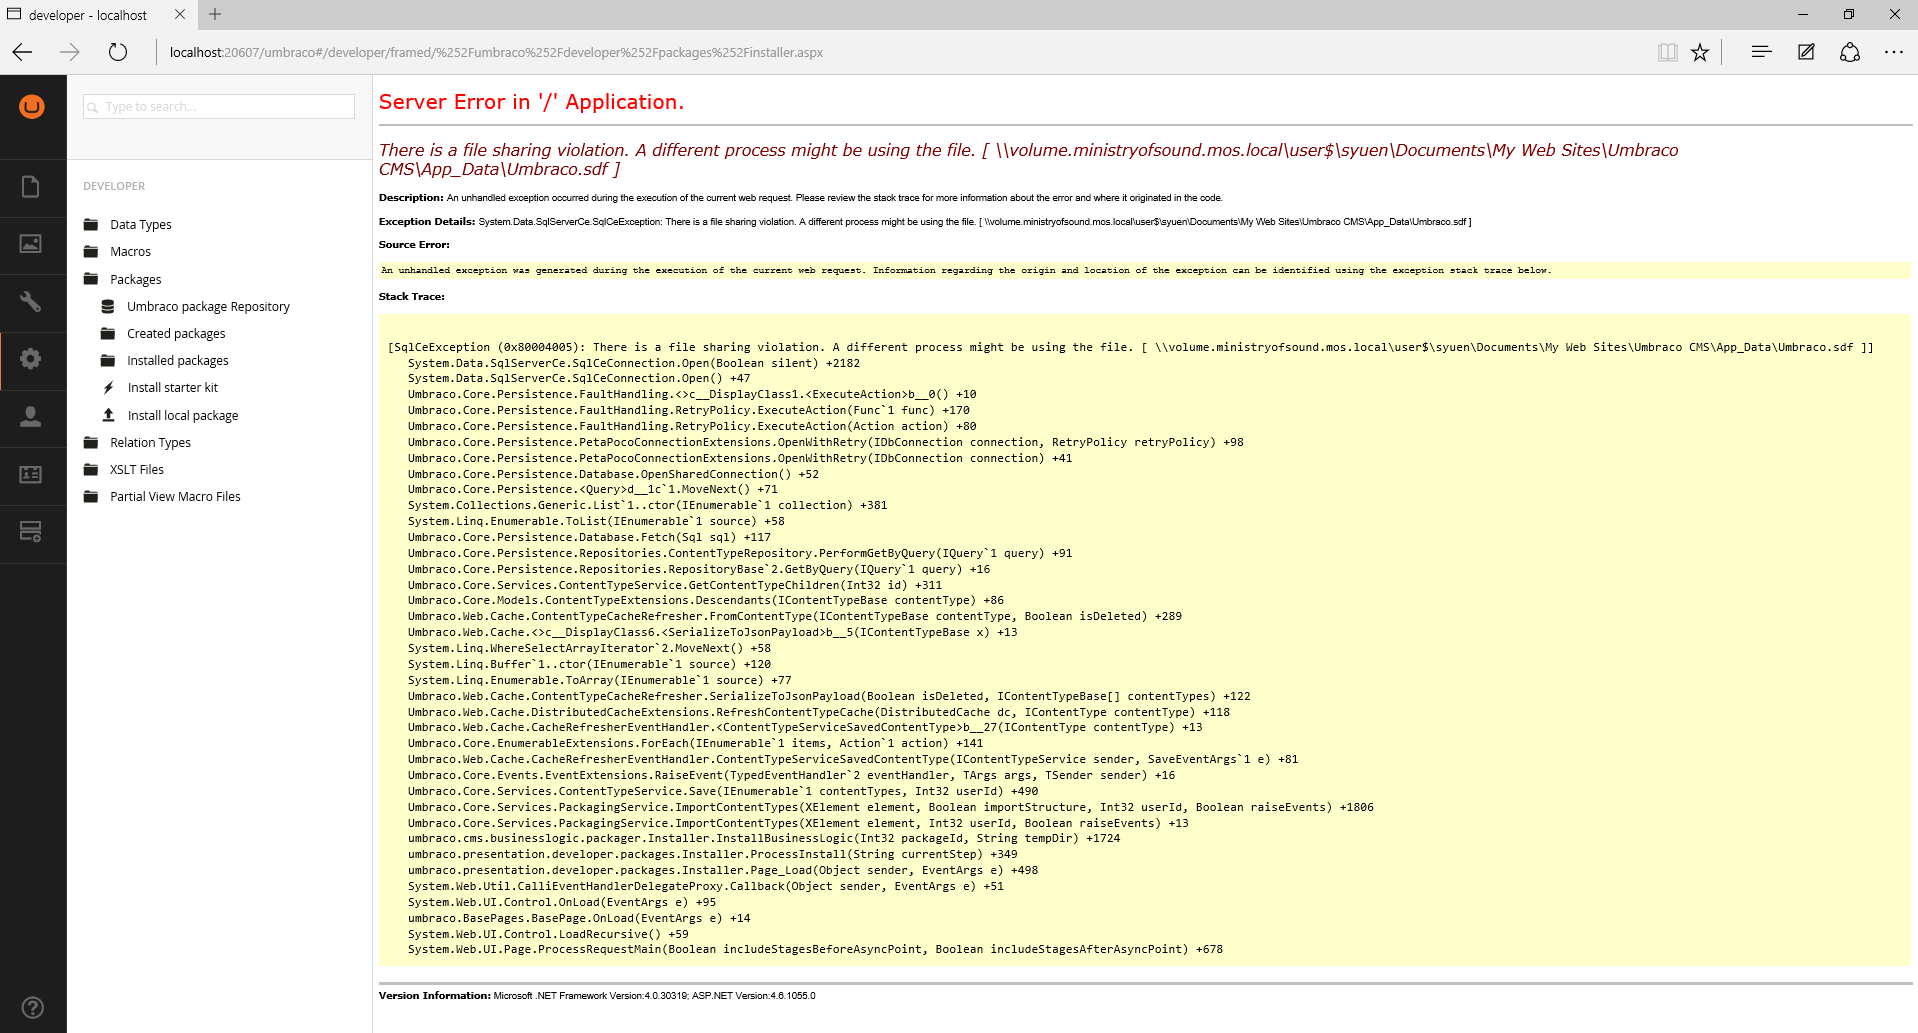The image size is (1918, 1033).
Task: Select Install local package
Action: [183, 416]
